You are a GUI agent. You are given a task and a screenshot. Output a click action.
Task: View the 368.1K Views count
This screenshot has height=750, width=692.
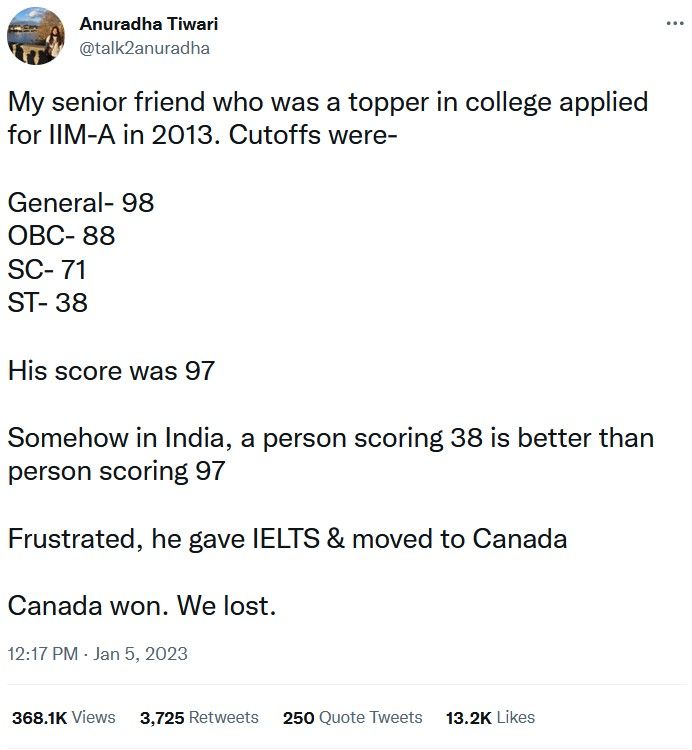coord(64,717)
